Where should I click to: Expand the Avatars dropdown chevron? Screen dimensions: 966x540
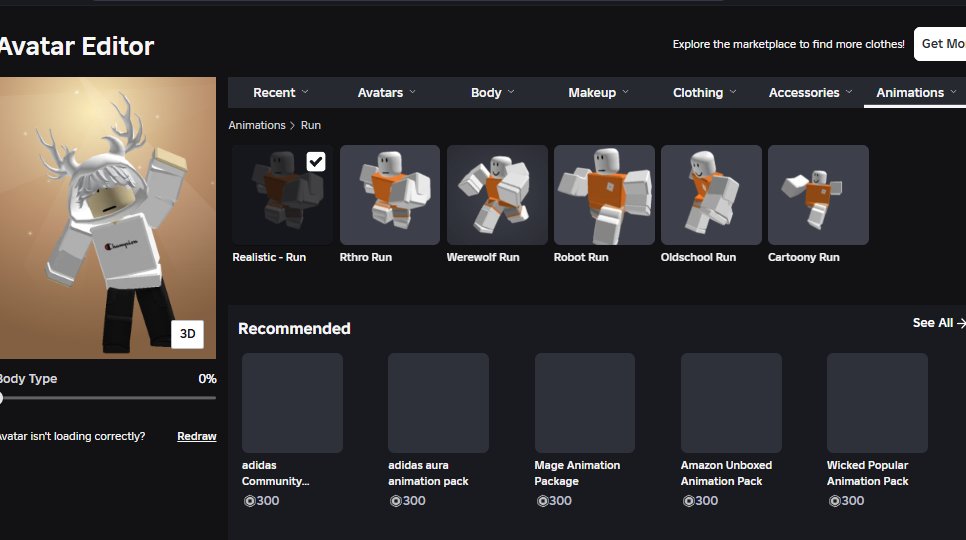[412, 92]
